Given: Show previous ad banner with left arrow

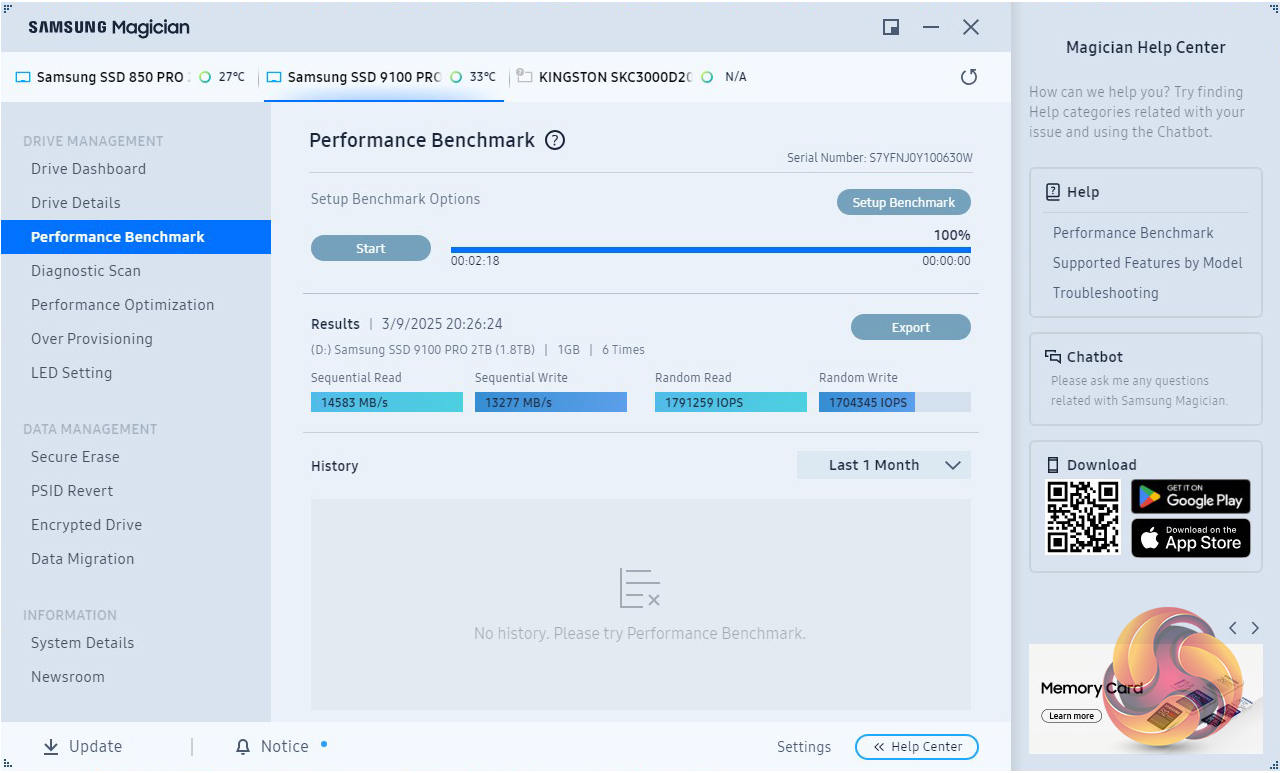Looking at the screenshot, I should coord(1233,628).
